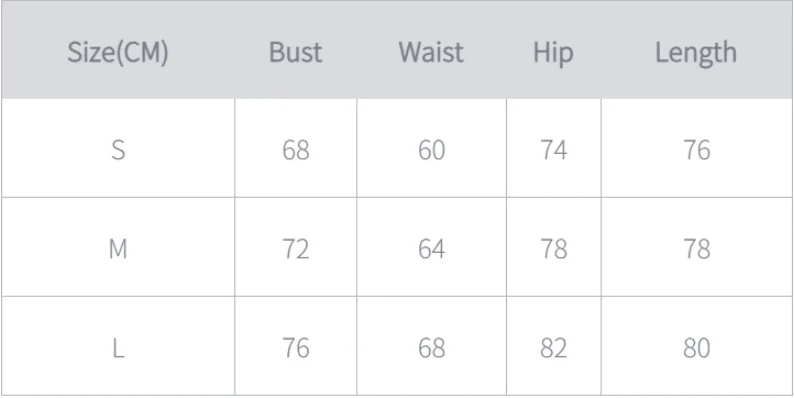The image size is (794, 398).
Task: Select the Length value 76 for size S
Action: [697, 150]
